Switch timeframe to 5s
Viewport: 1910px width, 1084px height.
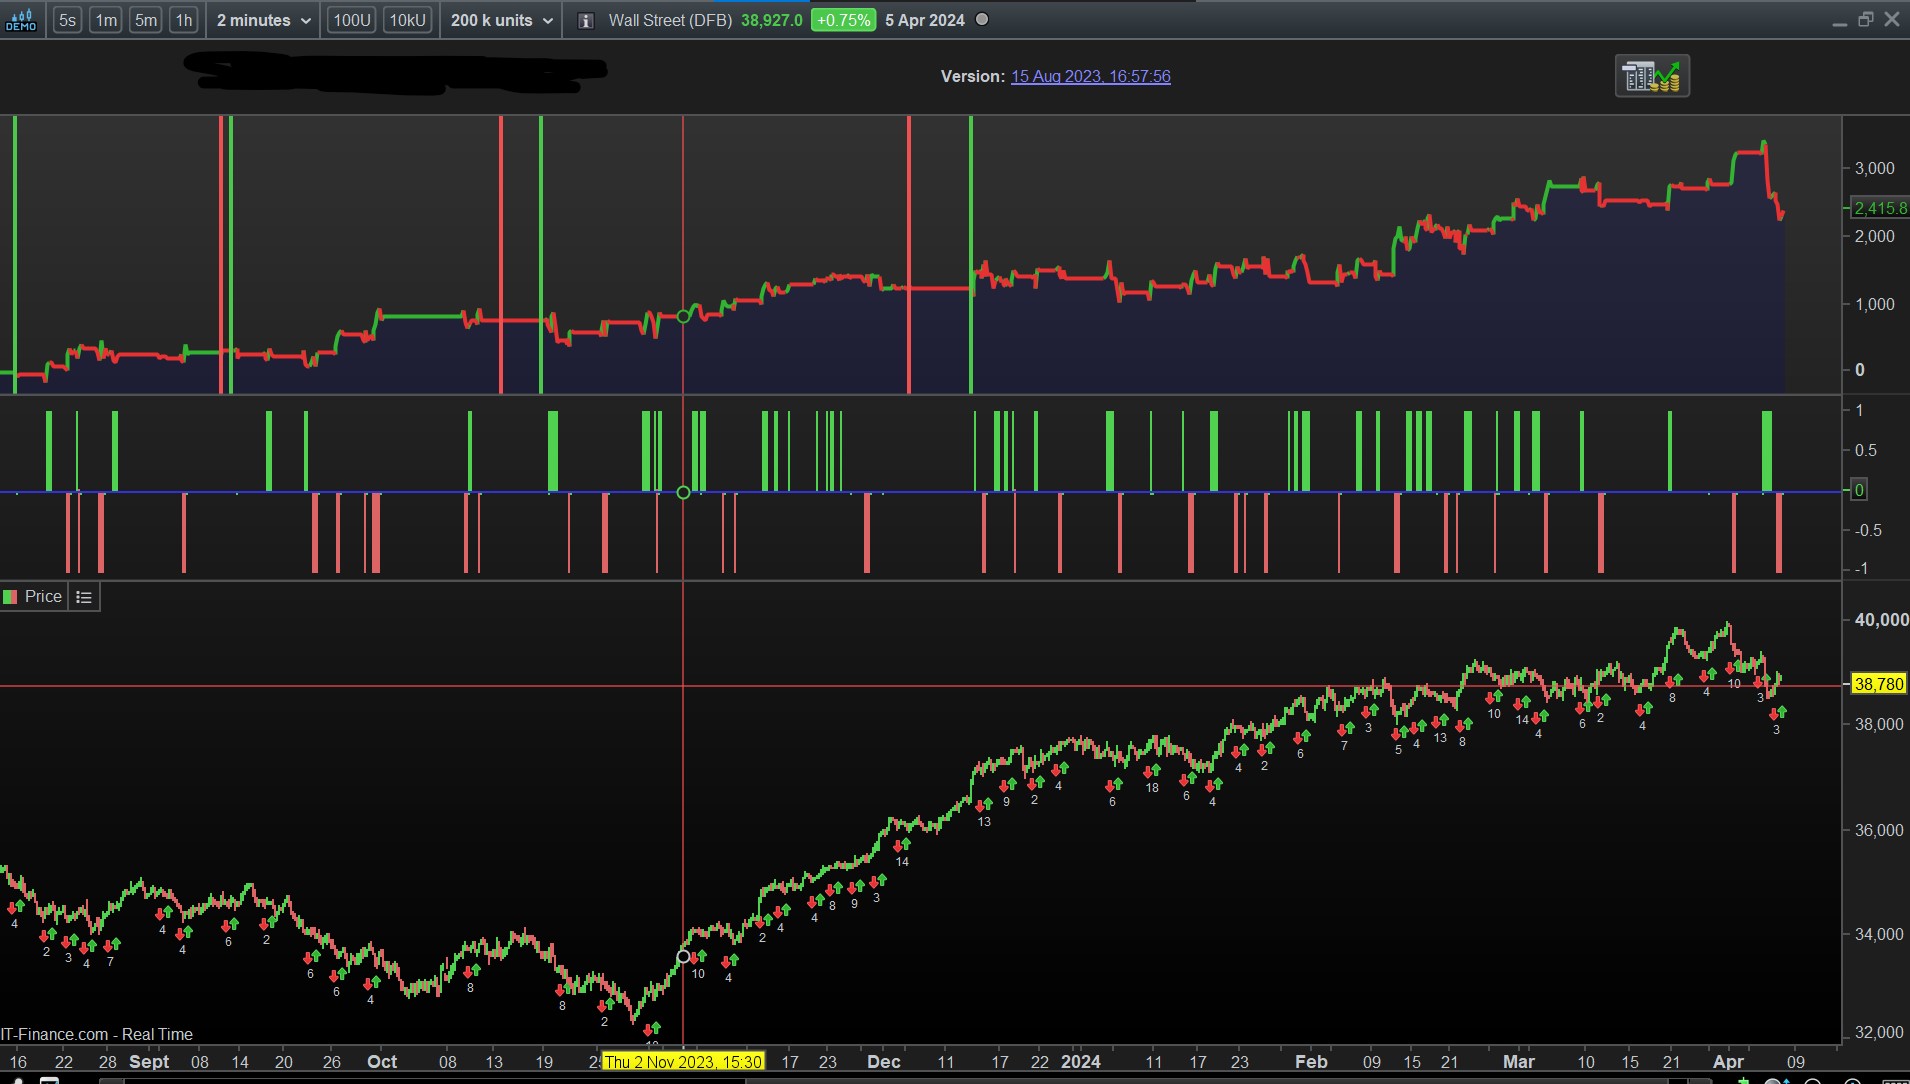[x=67, y=20]
